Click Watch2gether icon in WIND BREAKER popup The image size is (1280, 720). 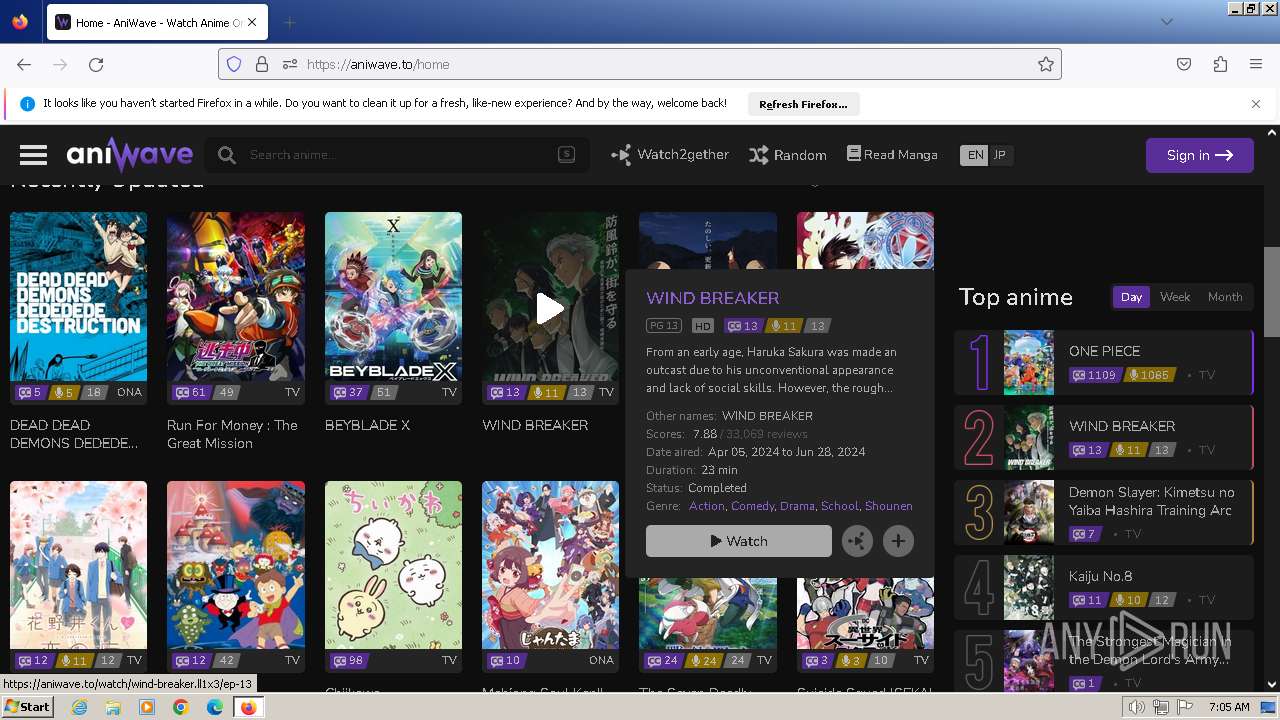pyautogui.click(x=857, y=541)
